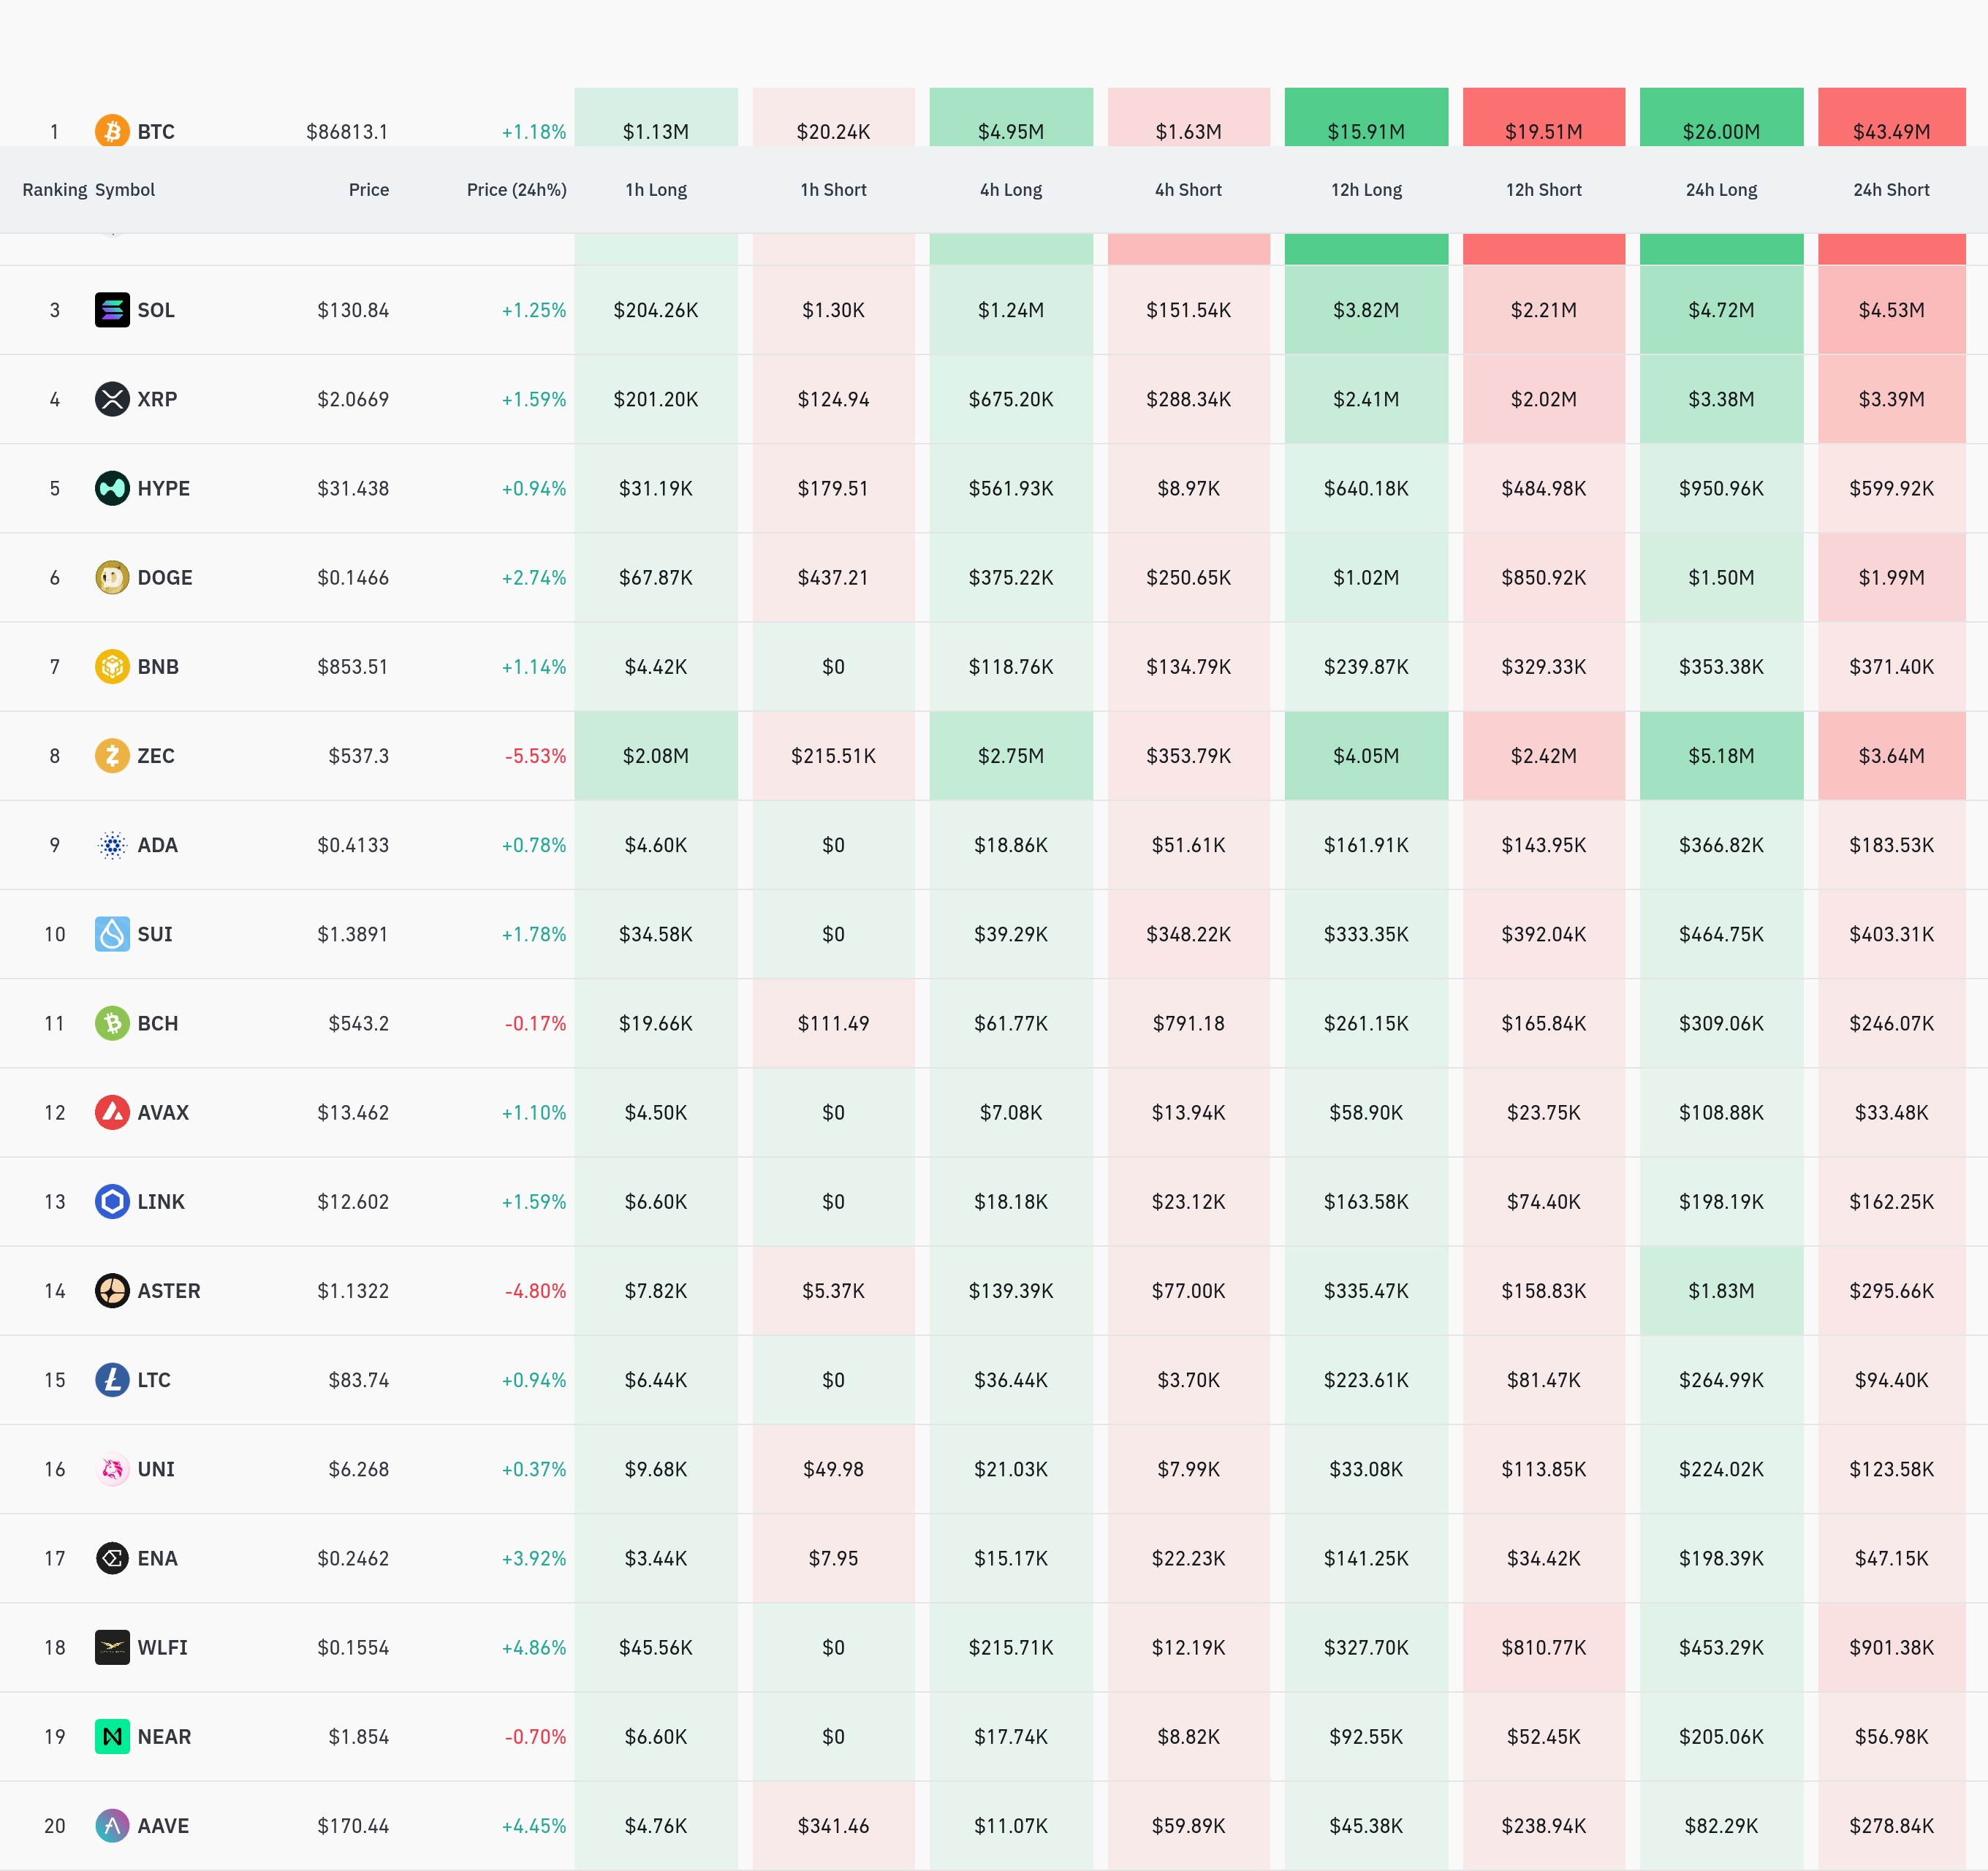Sort by Price (24h%) column header
Screen dimensions: 1988x1871
click(516, 190)
